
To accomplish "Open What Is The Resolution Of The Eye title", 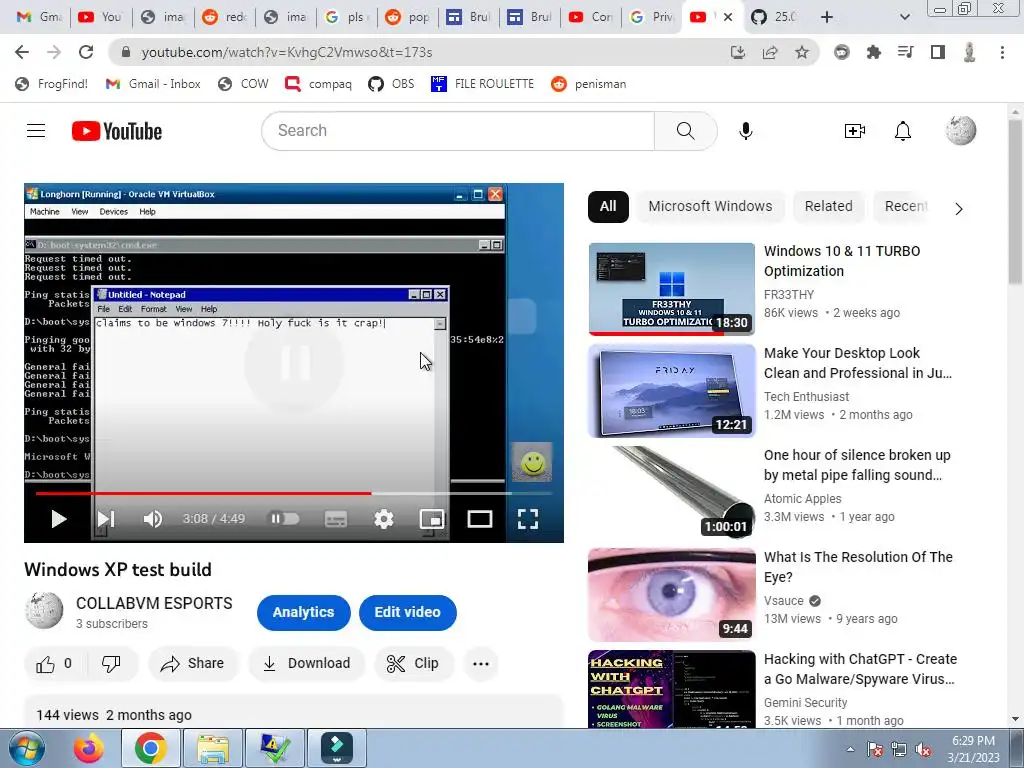I will 858,567.
